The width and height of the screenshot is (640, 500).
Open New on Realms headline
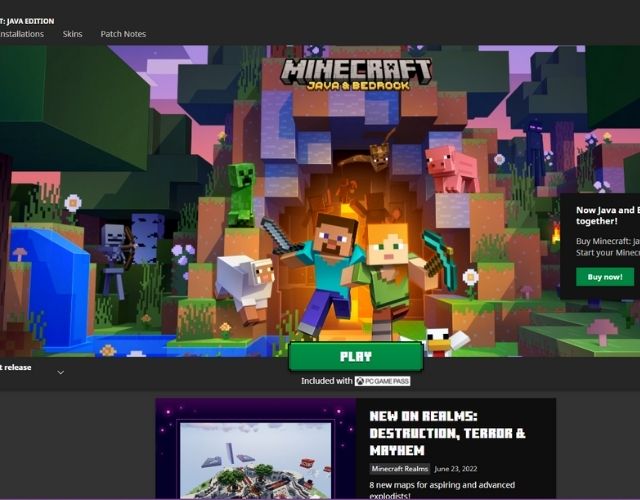(447, 433)
